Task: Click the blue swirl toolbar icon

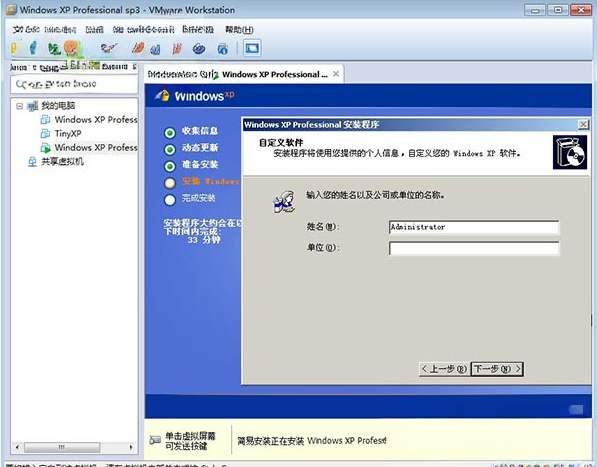Action: pyautogui.click(x=199, y=48)
